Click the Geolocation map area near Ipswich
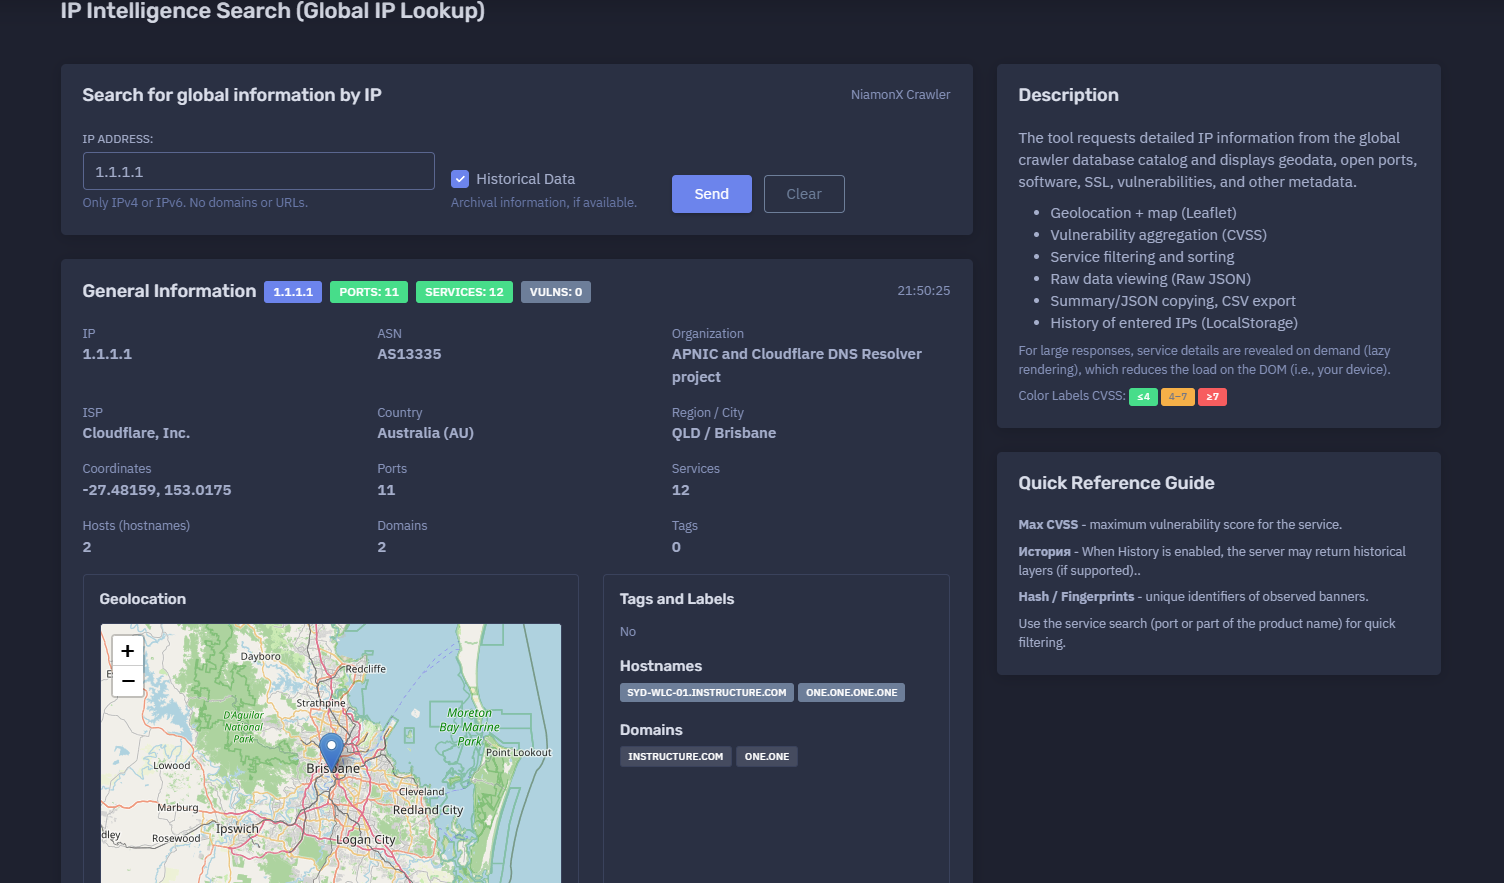Screen dimensions: 1504x883 (237, 829)
